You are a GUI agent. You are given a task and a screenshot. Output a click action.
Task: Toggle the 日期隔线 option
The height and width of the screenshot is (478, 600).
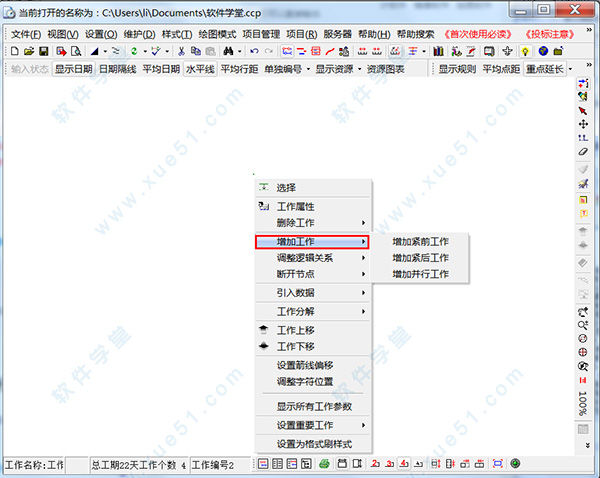tap(117, 69)
